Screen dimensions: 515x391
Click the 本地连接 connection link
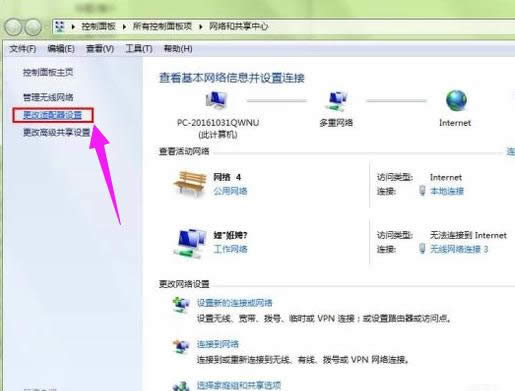pyautogui.click(x=447, y=191)
